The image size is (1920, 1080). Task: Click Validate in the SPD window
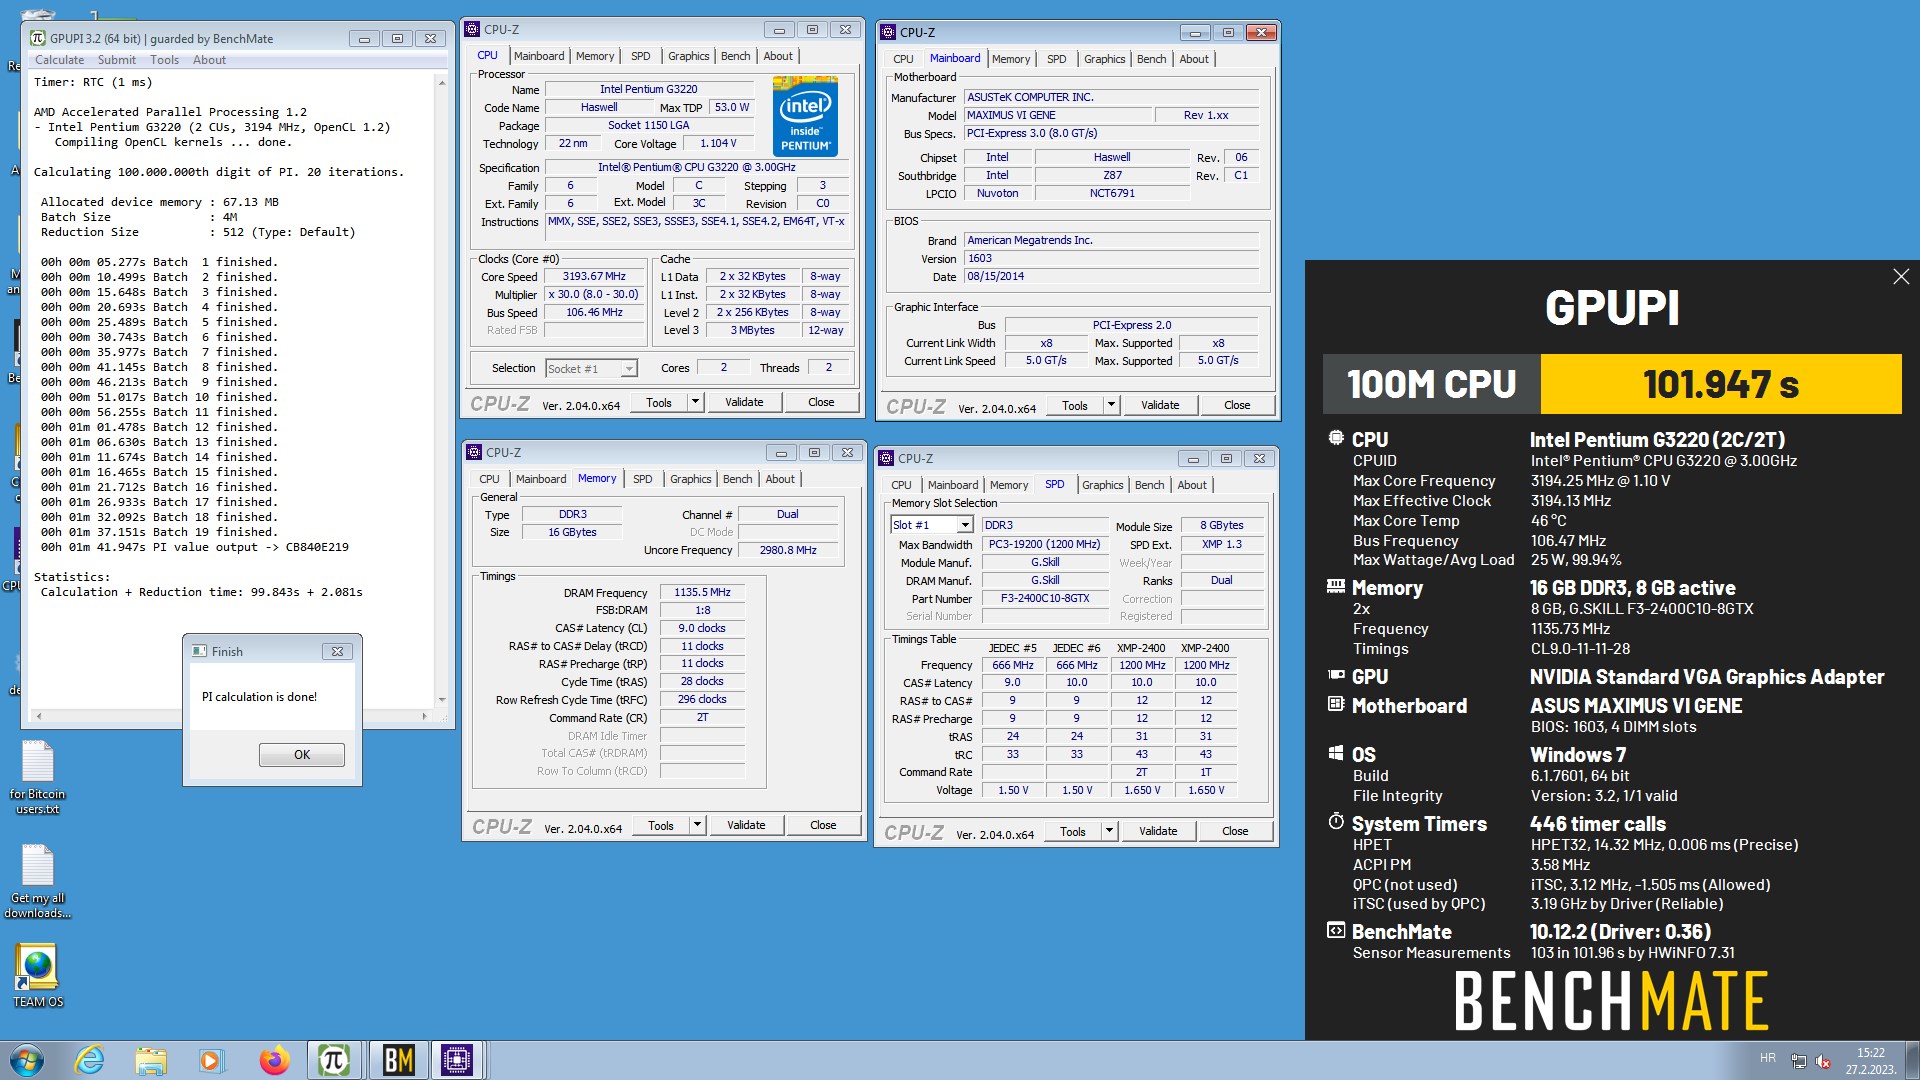1158,831
